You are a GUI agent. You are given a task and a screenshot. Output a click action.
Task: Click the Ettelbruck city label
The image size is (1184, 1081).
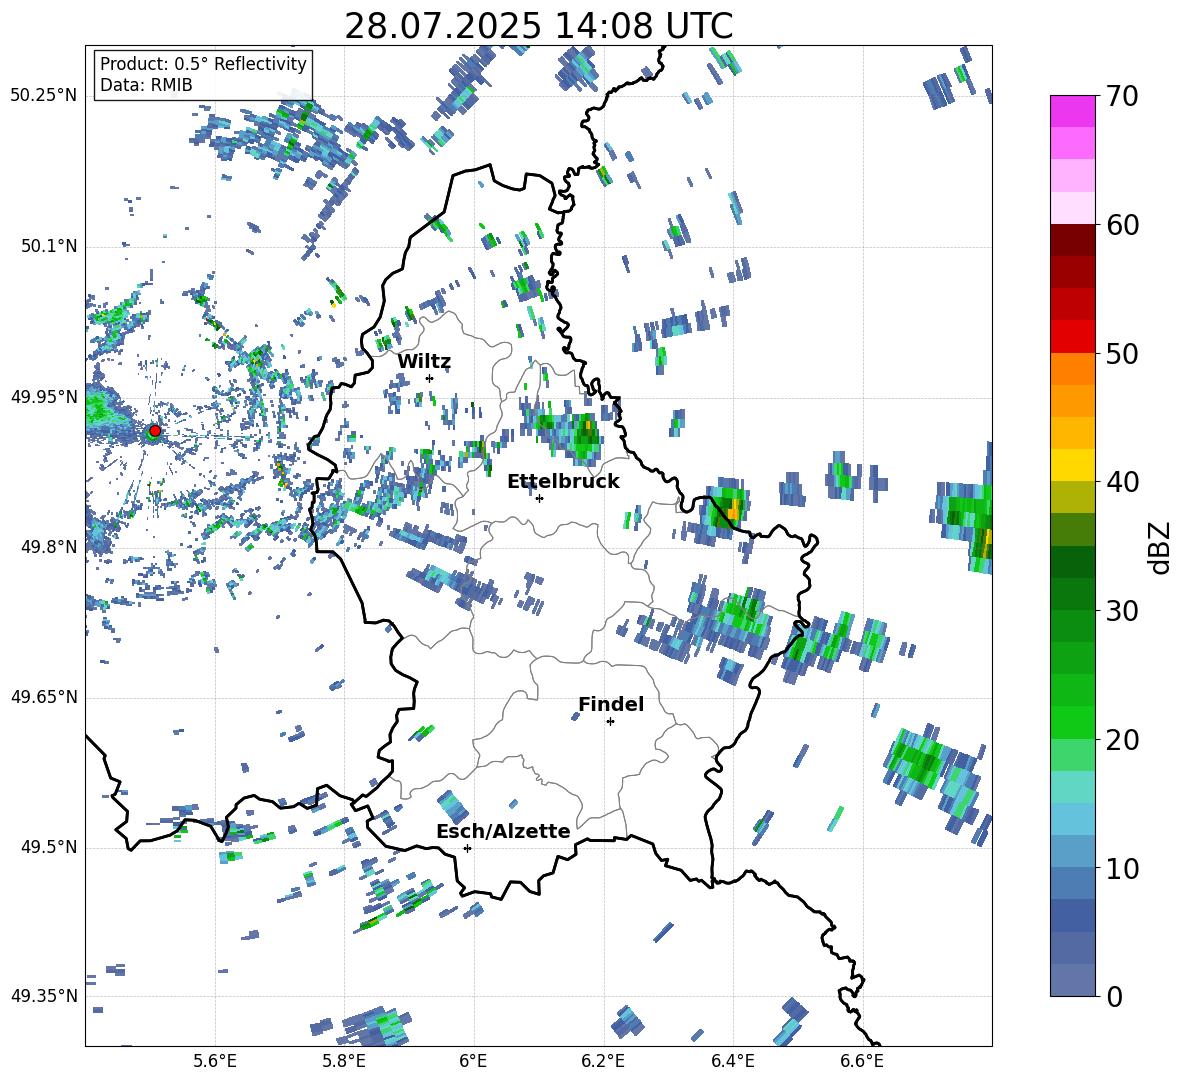[563, 482]
